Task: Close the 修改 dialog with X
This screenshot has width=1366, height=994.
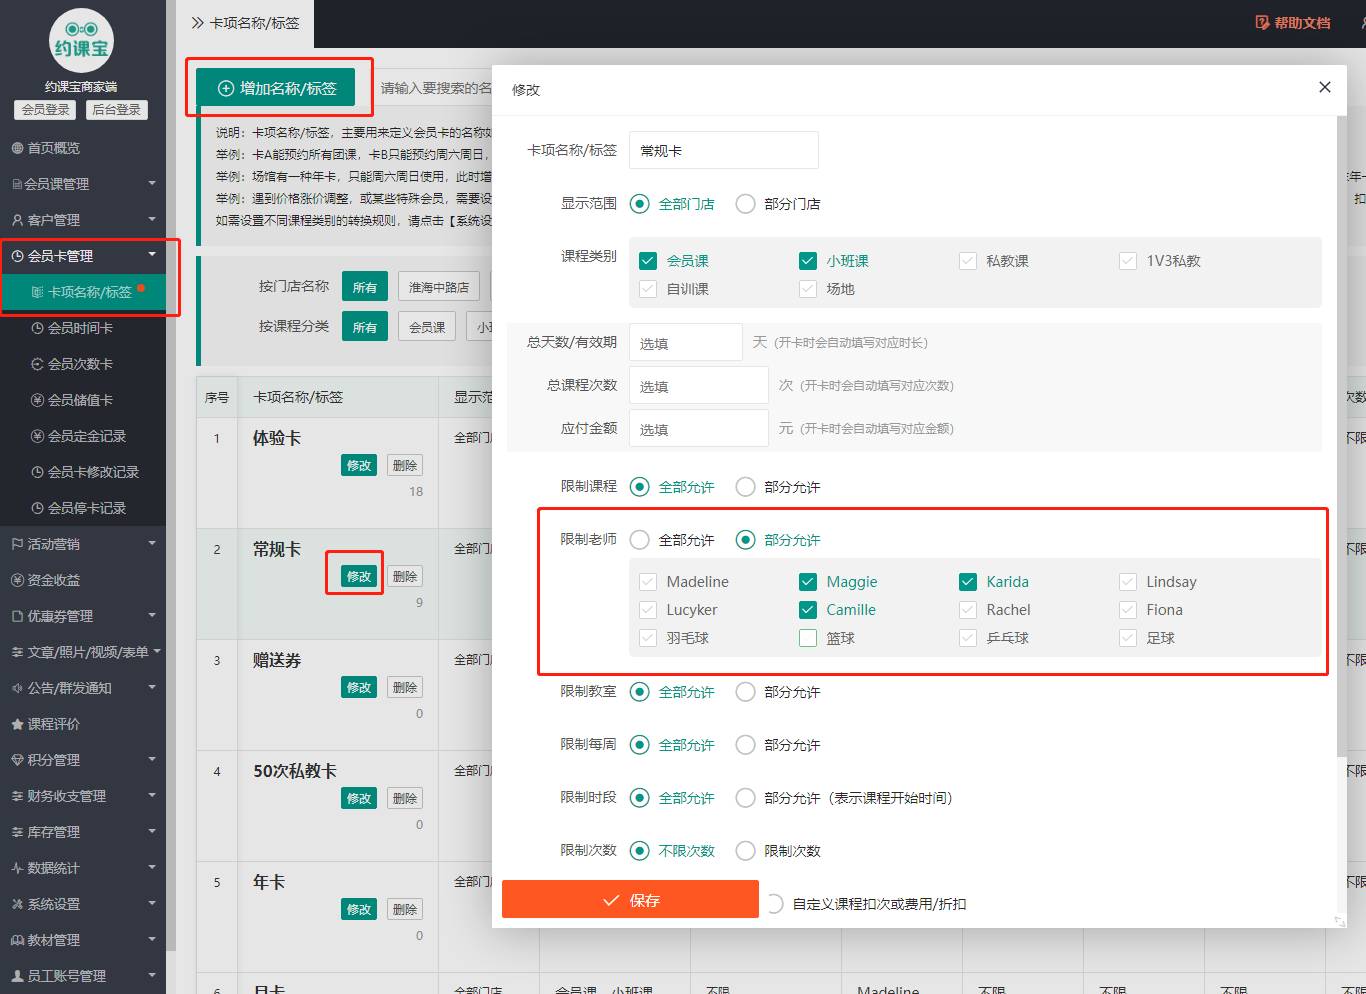Action: pos(1325,87)
